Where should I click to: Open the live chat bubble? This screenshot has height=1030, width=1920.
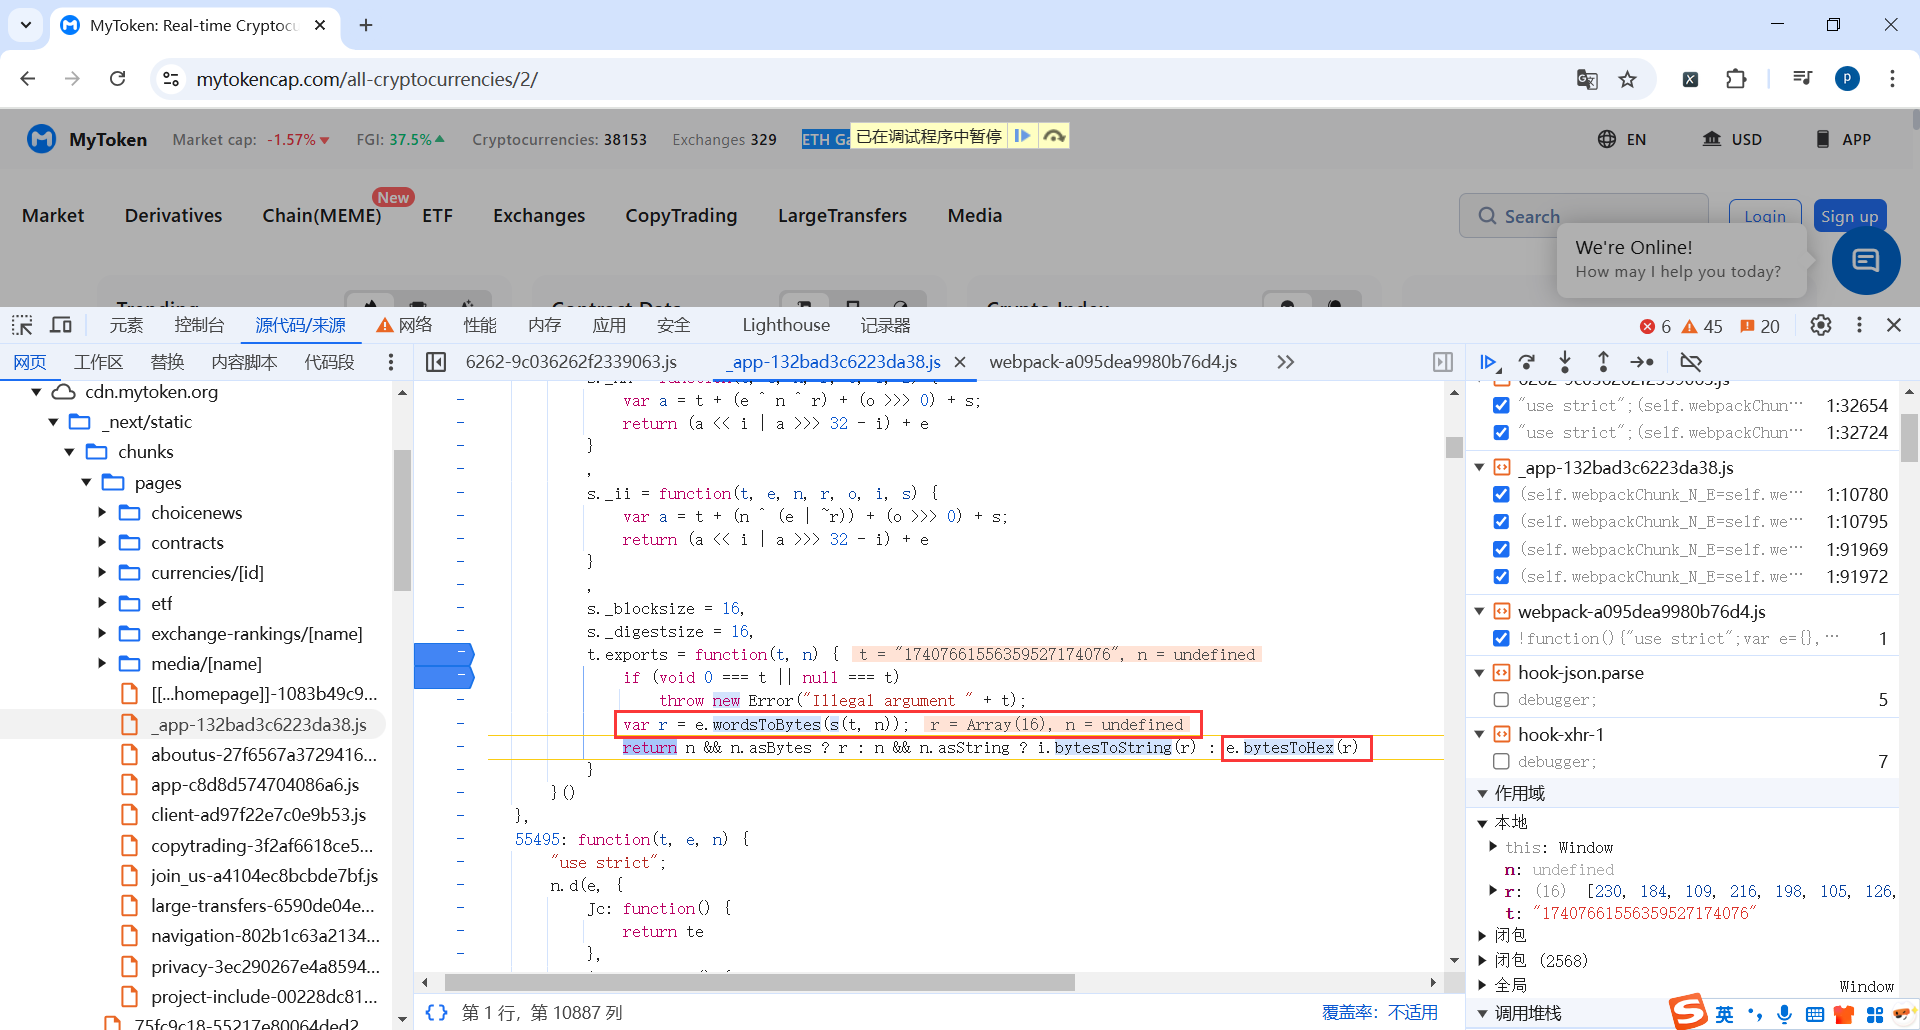coord(1866,261)
